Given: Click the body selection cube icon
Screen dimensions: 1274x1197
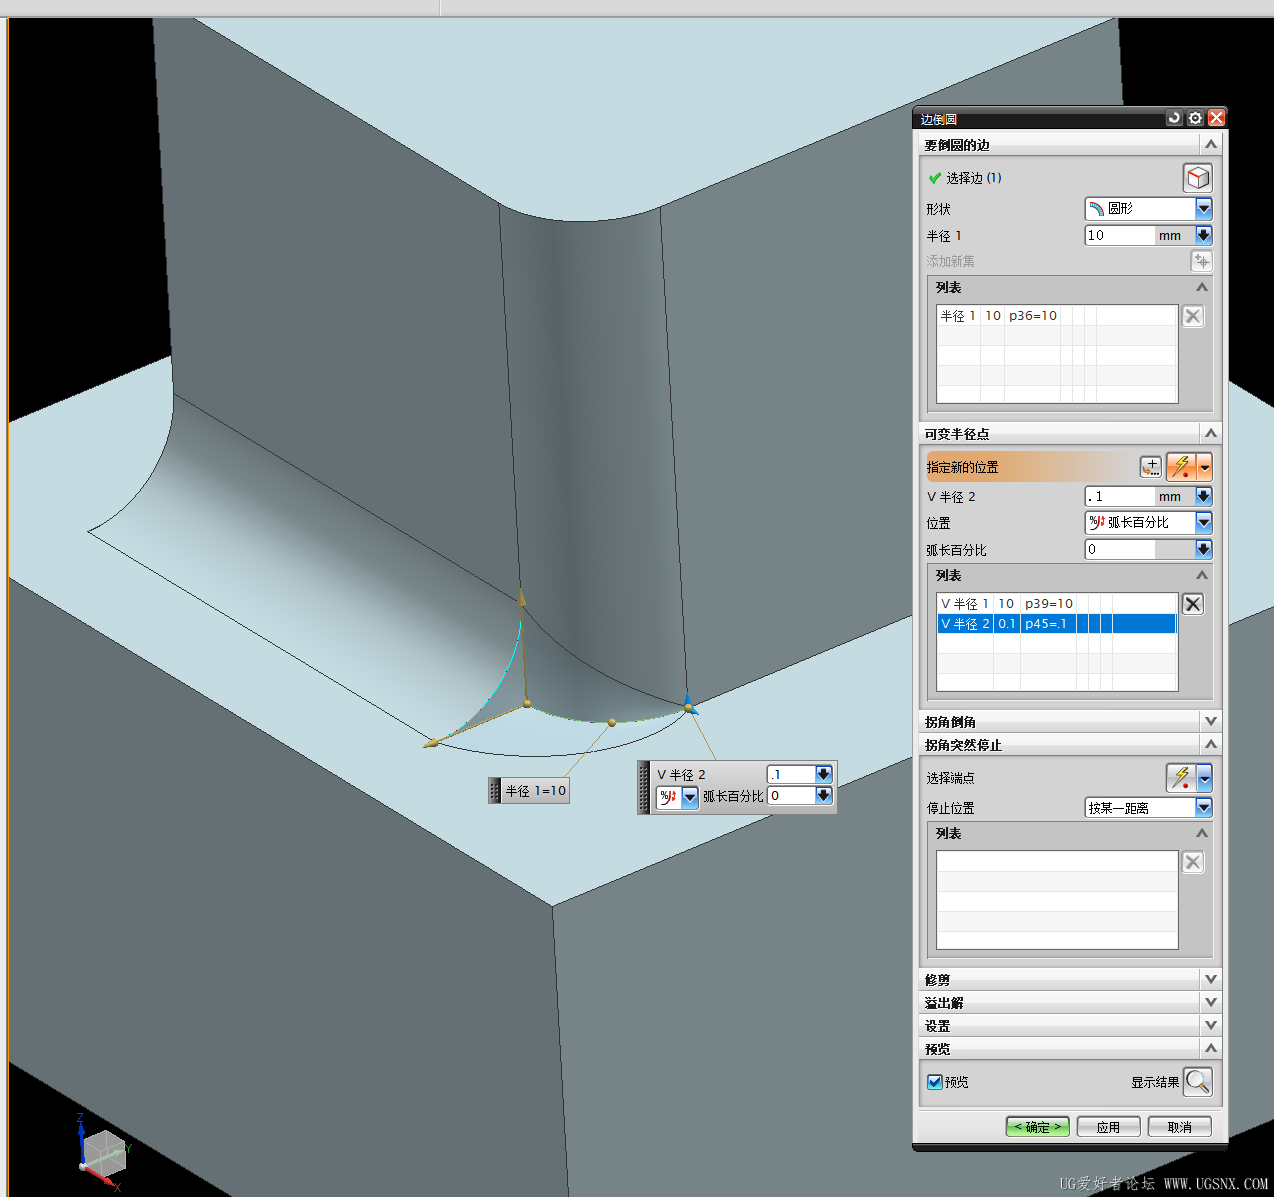Looking at the screenshot, I should [x=1197, y=178].
